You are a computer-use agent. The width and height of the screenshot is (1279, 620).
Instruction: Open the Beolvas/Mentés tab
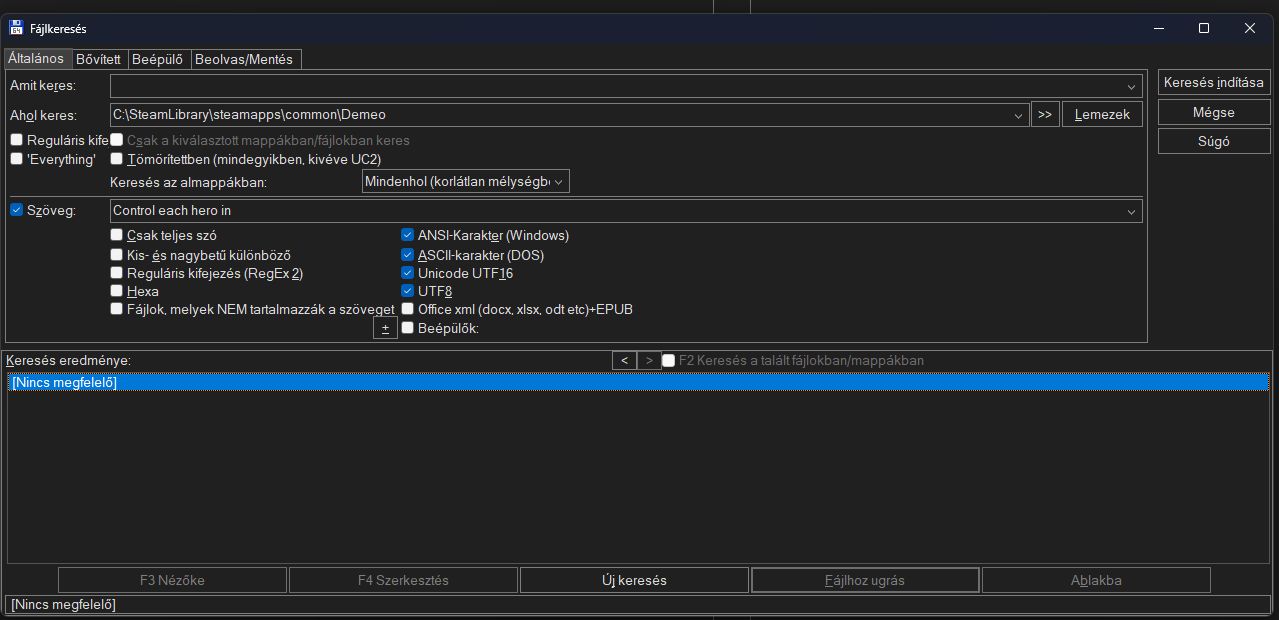click(244, 59)
